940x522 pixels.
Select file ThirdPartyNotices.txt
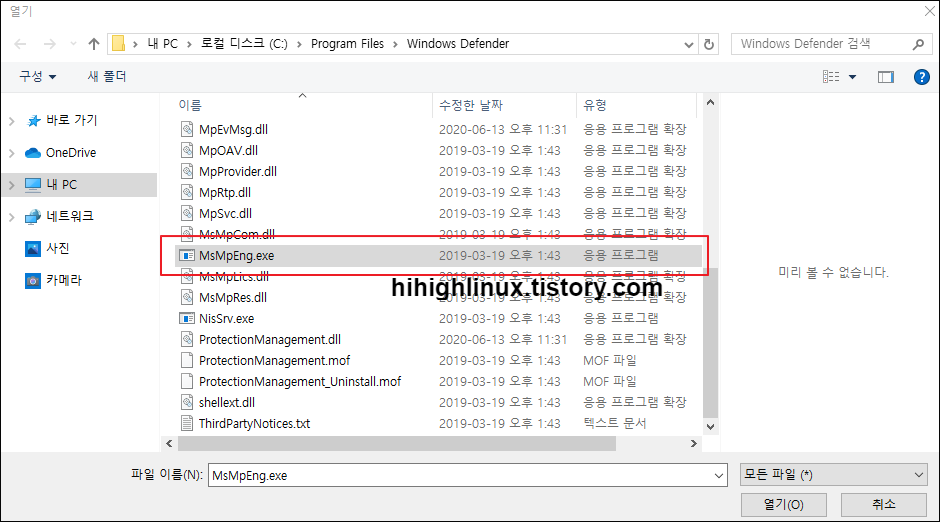pos(254,423)
